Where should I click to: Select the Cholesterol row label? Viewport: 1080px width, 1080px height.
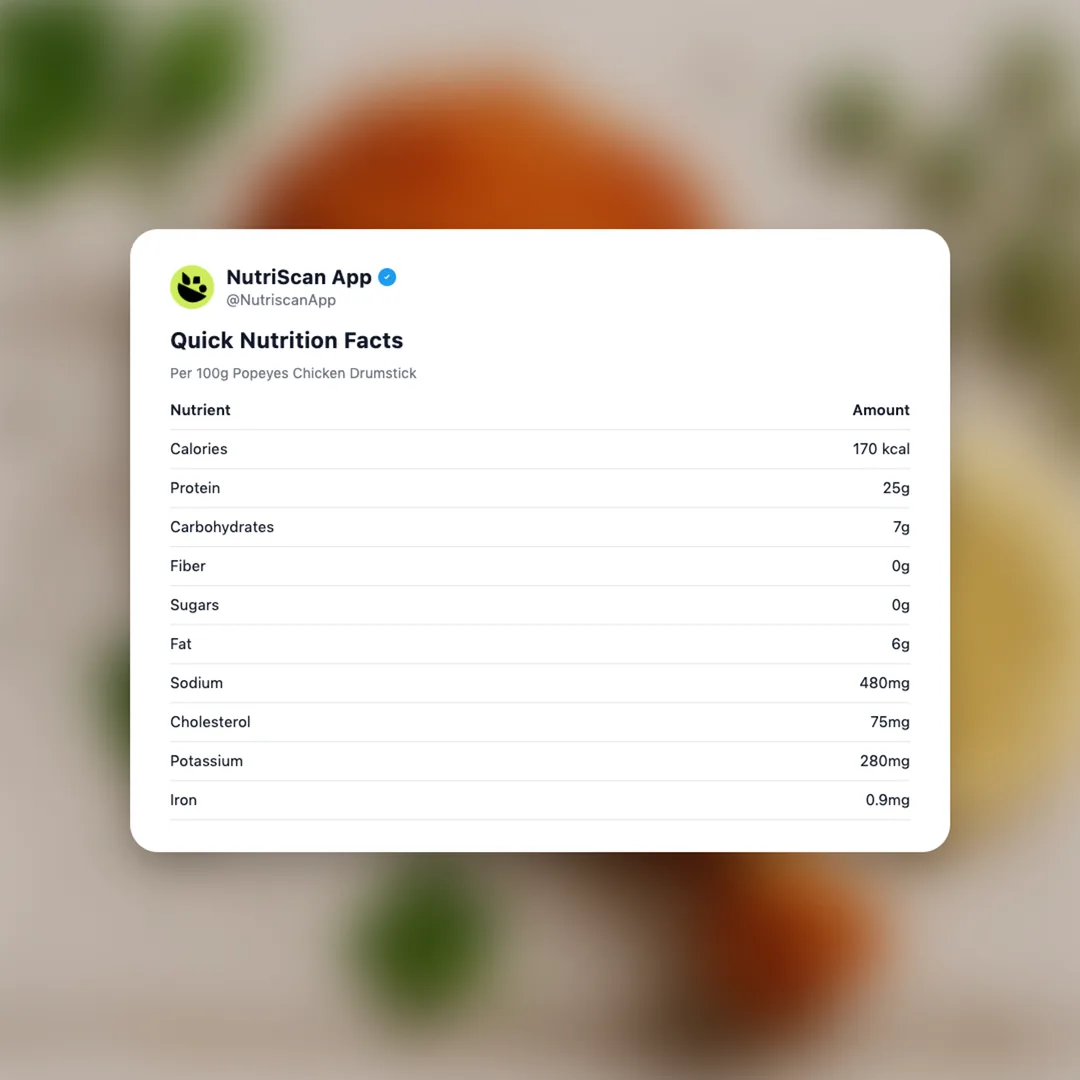(210, 722)
